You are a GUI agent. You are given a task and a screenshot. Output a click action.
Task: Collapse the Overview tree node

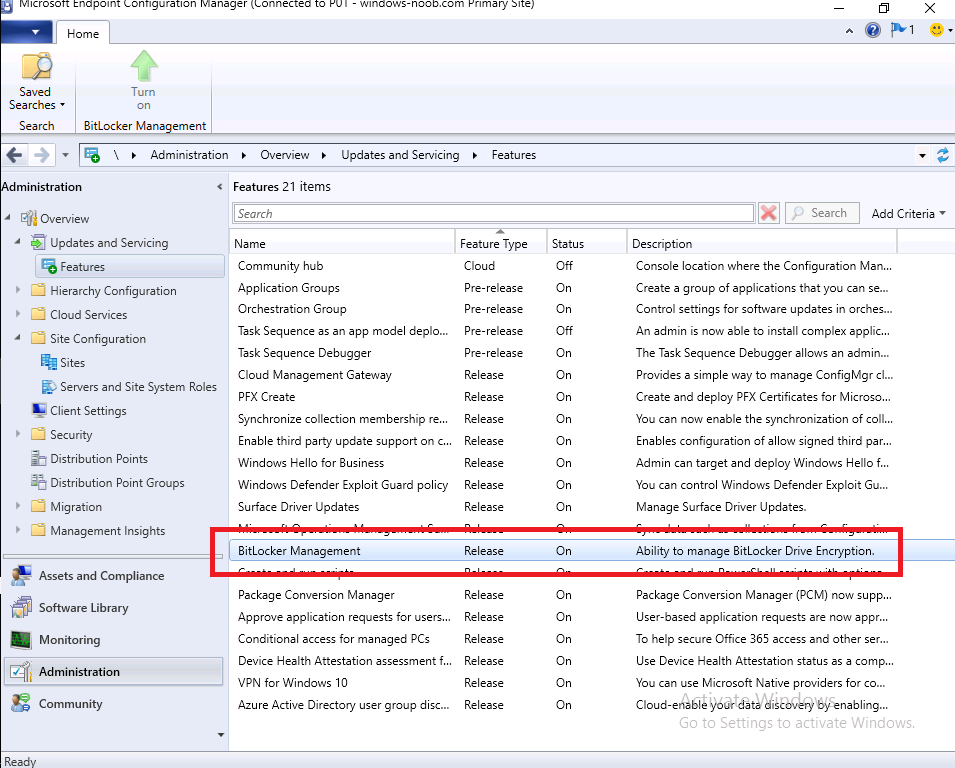(x=8, y=217)
